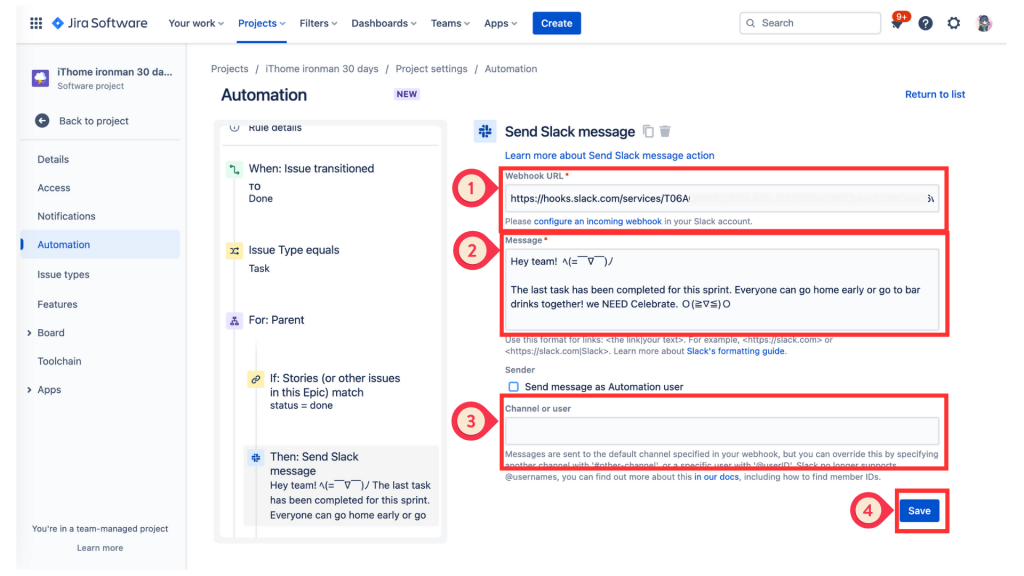Screen dimensions: 1024x576
Task: Open the Filters dropdown menu
Action: (318, 23)
